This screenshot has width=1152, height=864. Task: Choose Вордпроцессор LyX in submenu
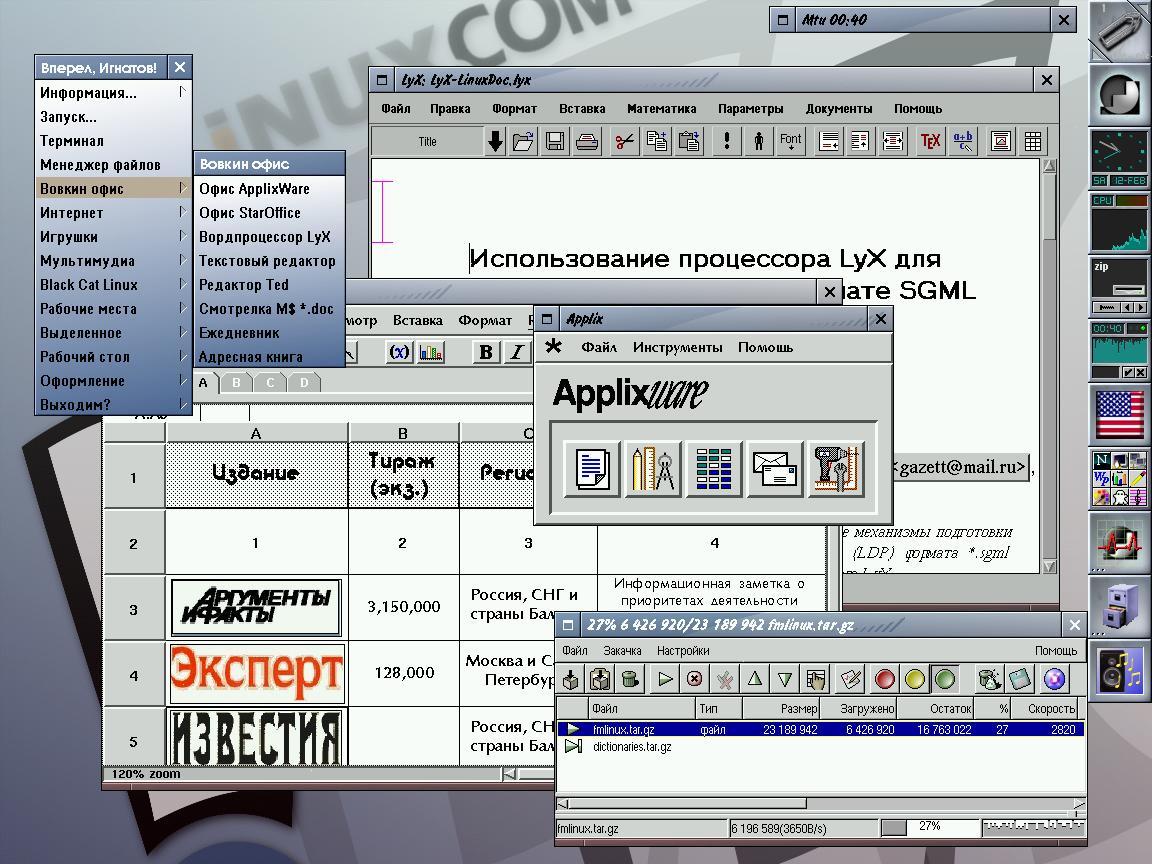[270, 237]
